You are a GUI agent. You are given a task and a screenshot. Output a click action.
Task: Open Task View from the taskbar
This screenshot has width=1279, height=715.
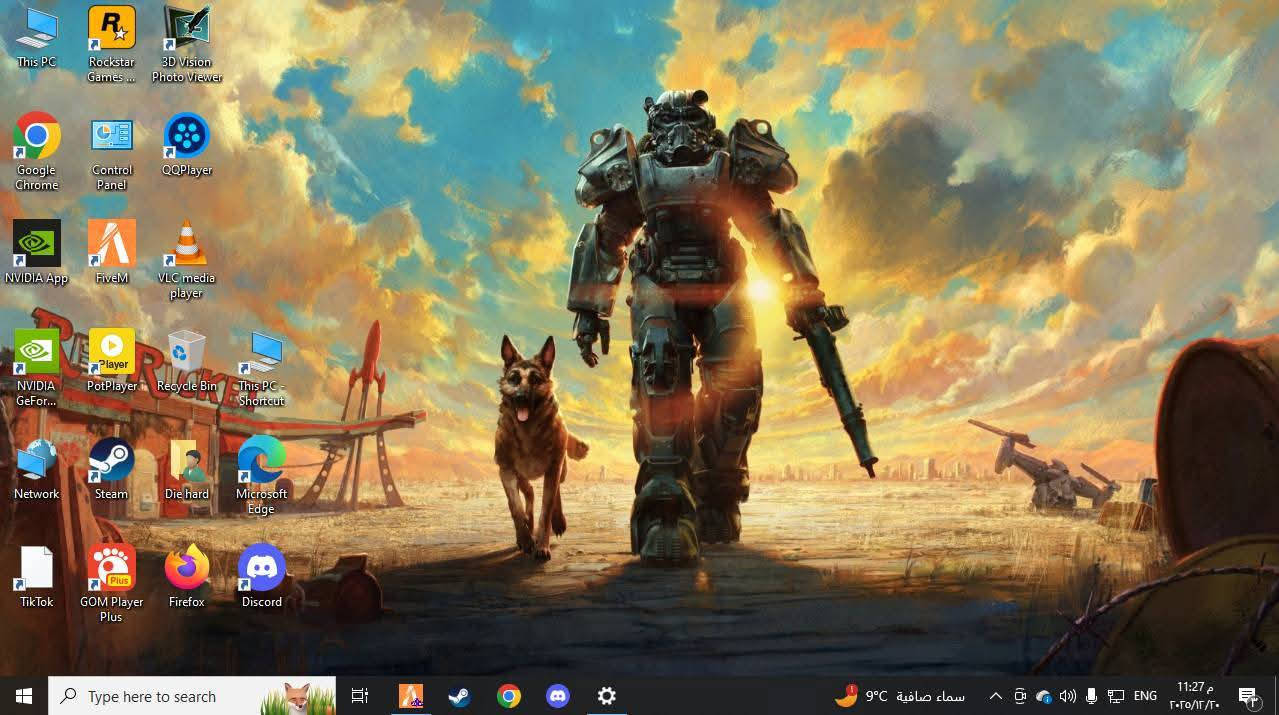(360, 696)
